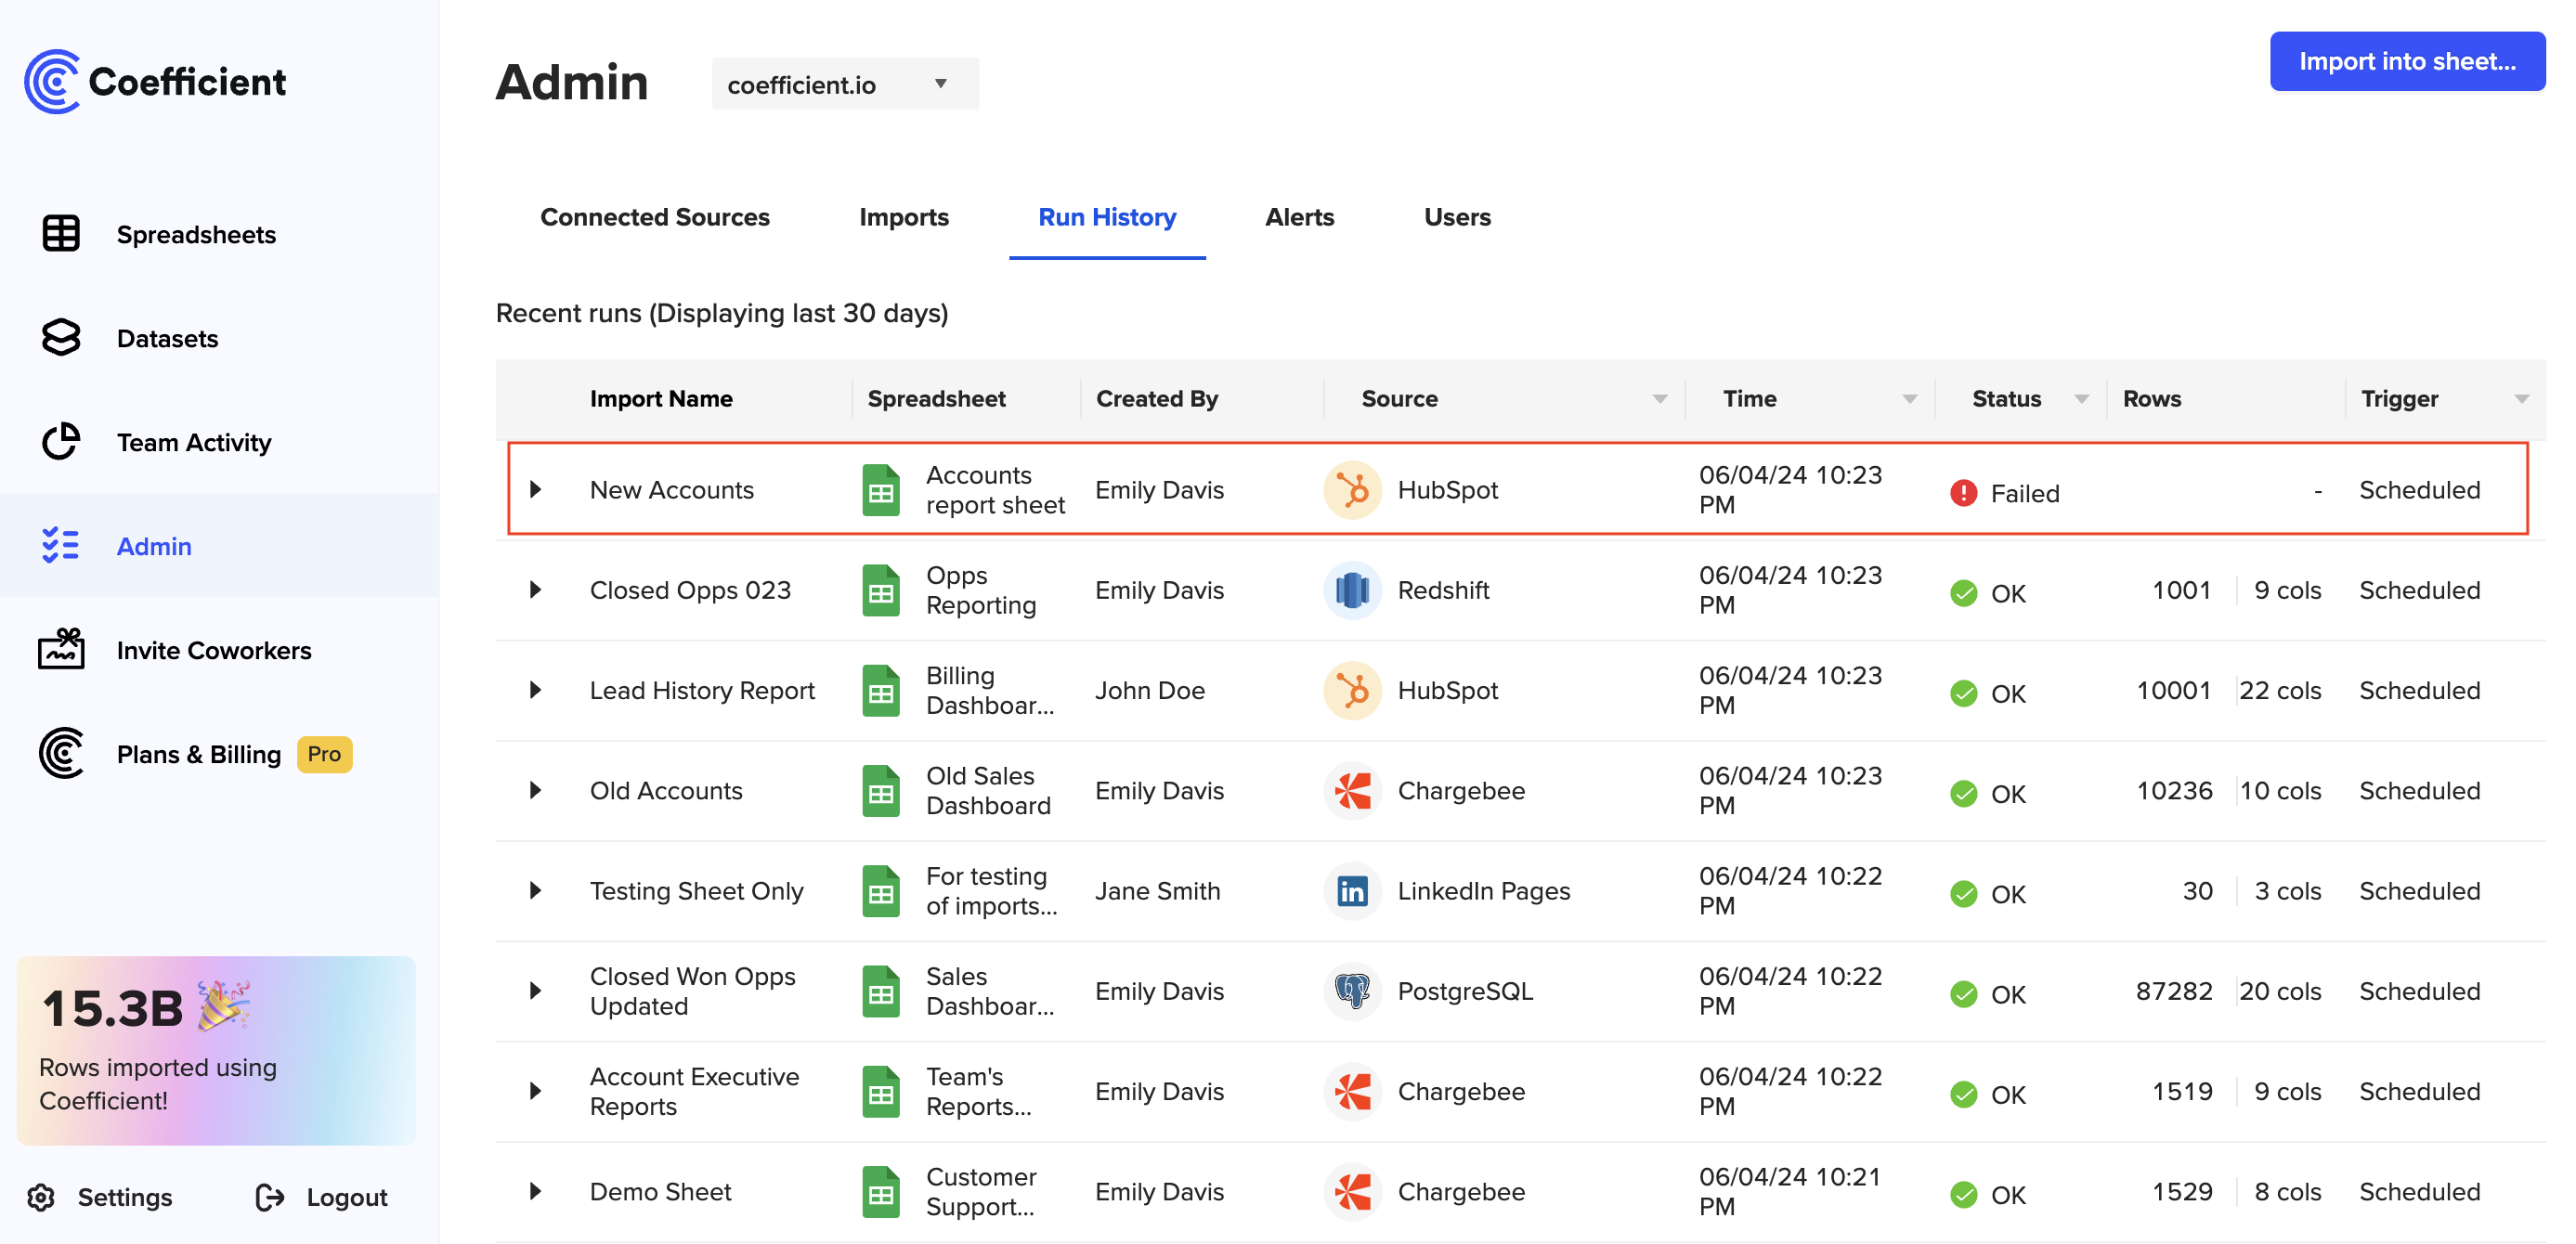Viewport: 2576px width, 1244px height.
Task: Click the red Failed status icon
Action: point(1963,493)
